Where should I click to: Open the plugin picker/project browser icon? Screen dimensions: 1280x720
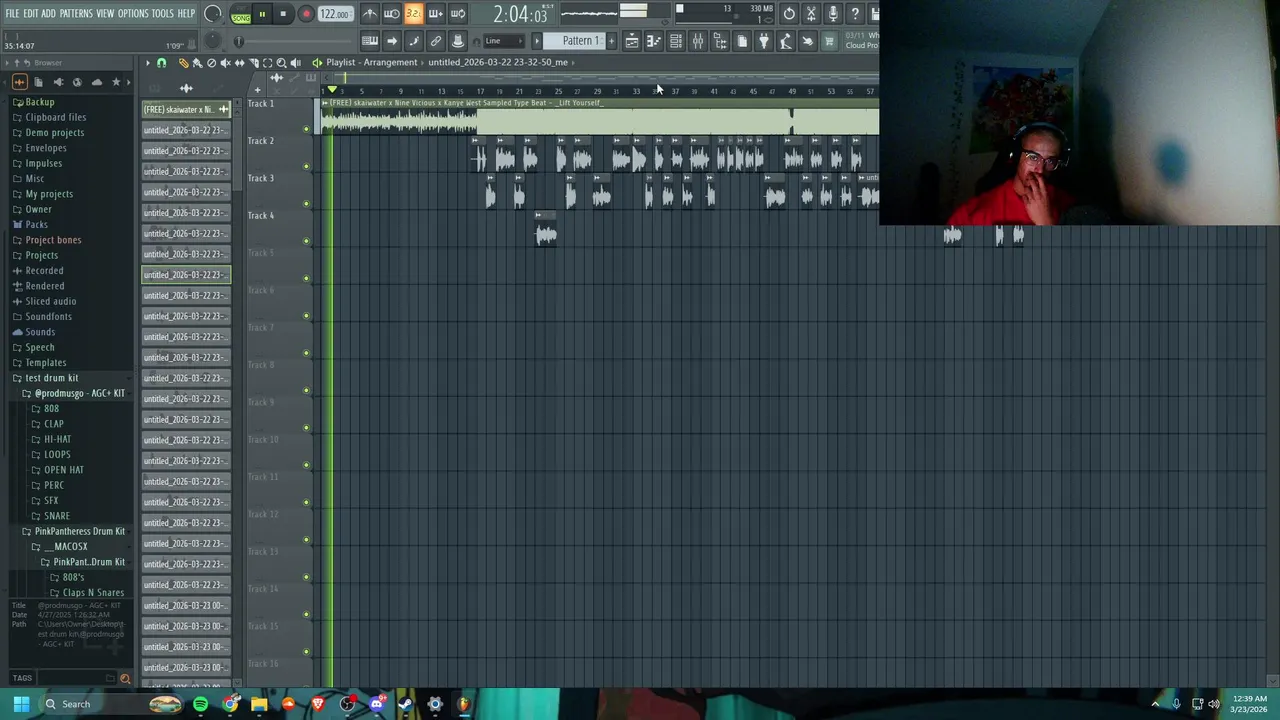coord(720,41)
